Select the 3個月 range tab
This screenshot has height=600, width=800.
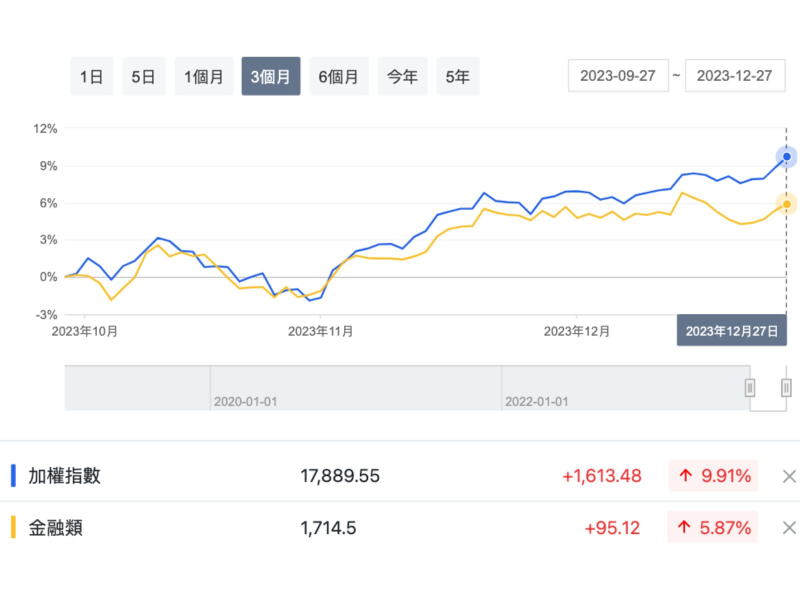tap(271, 76)
